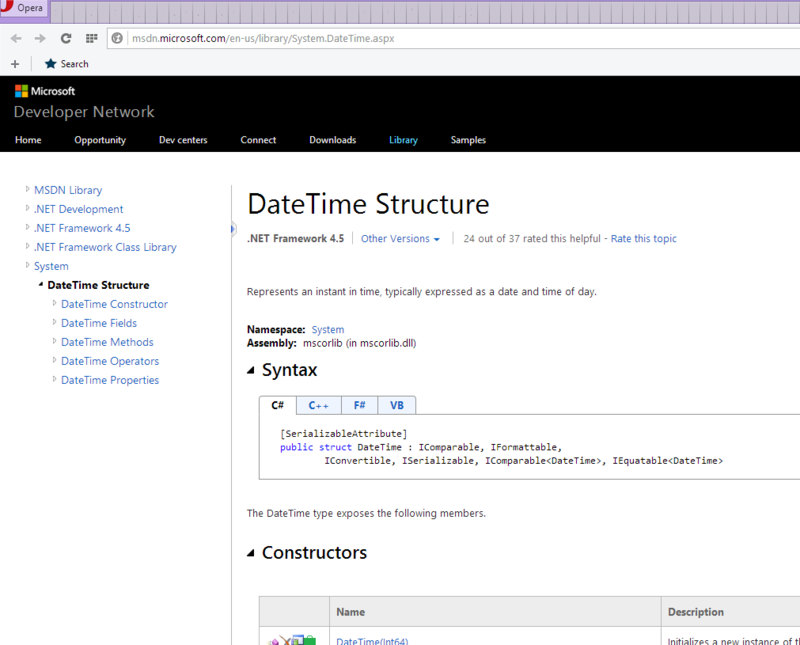Viewport: 800px width, 645px height.
Task: Click the DateTime Structure page heading
Action: [368, 204]
